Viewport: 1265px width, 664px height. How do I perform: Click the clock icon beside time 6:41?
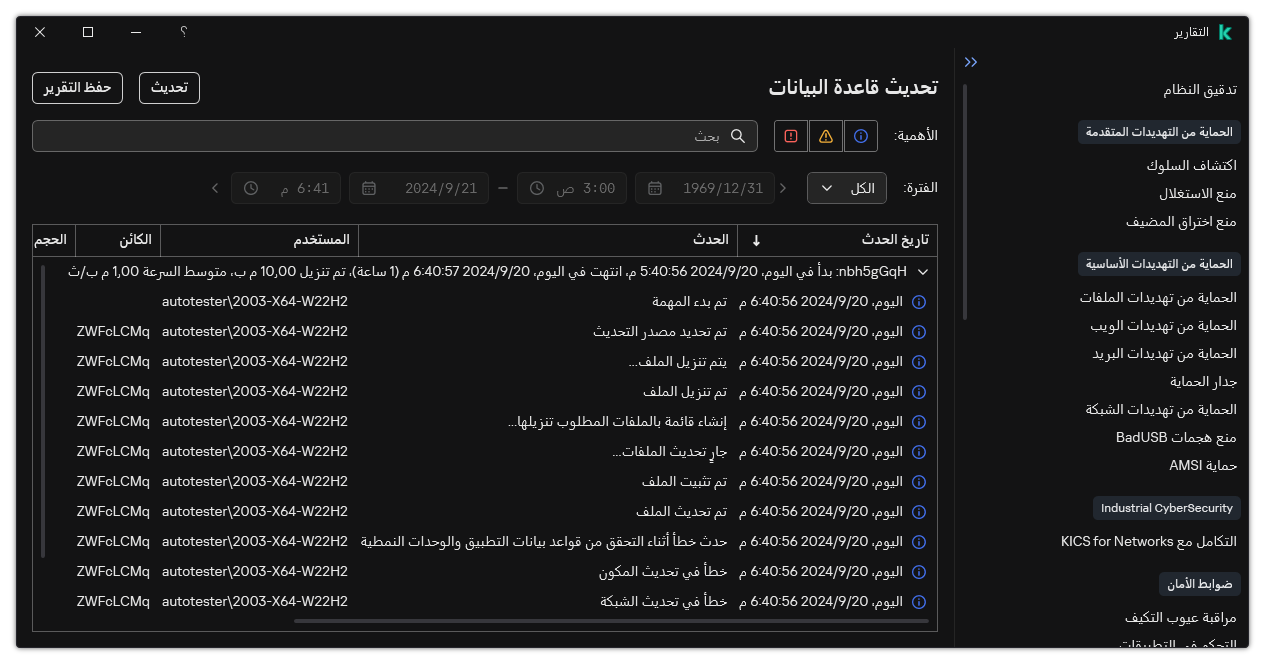coord(252,188)
